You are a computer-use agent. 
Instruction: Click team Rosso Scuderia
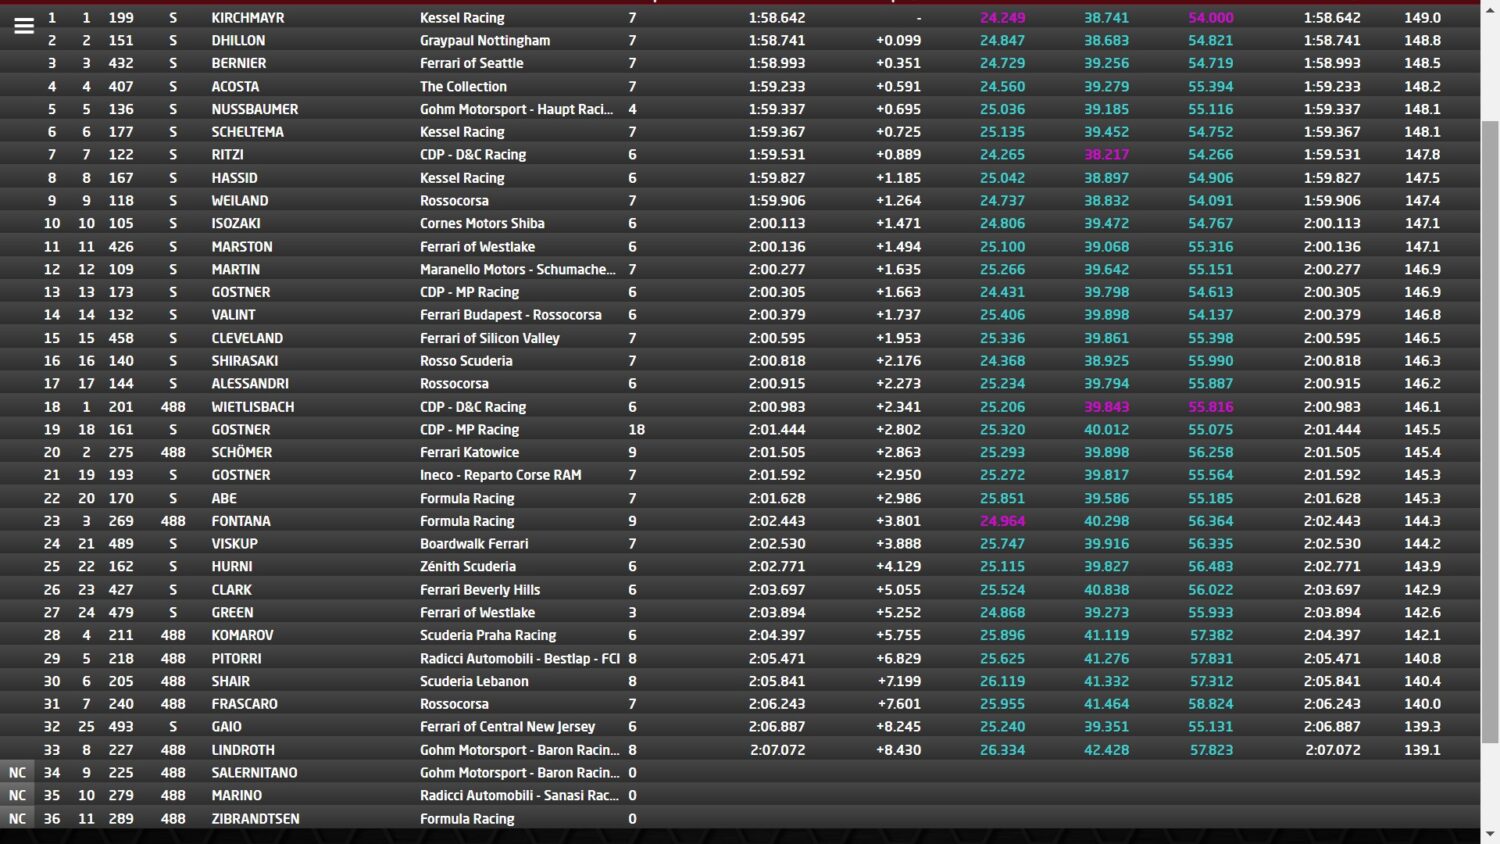[466, 361]
